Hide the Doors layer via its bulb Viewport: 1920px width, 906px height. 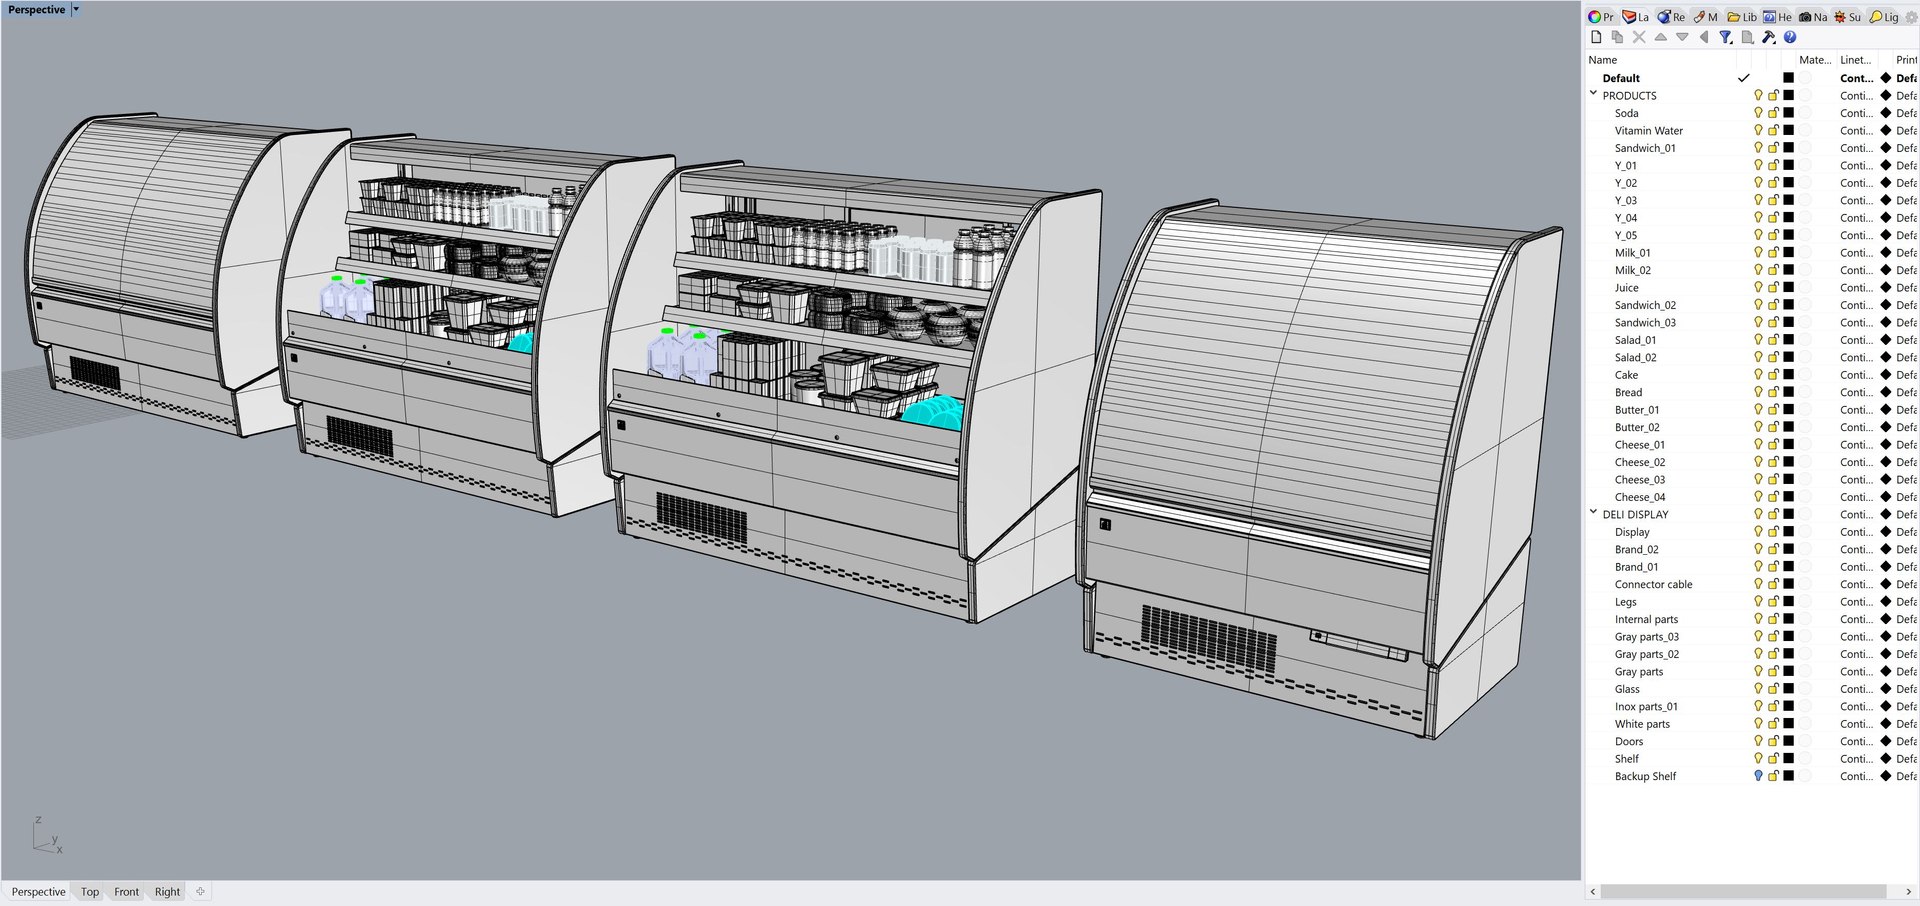[x=1758, y=741]
